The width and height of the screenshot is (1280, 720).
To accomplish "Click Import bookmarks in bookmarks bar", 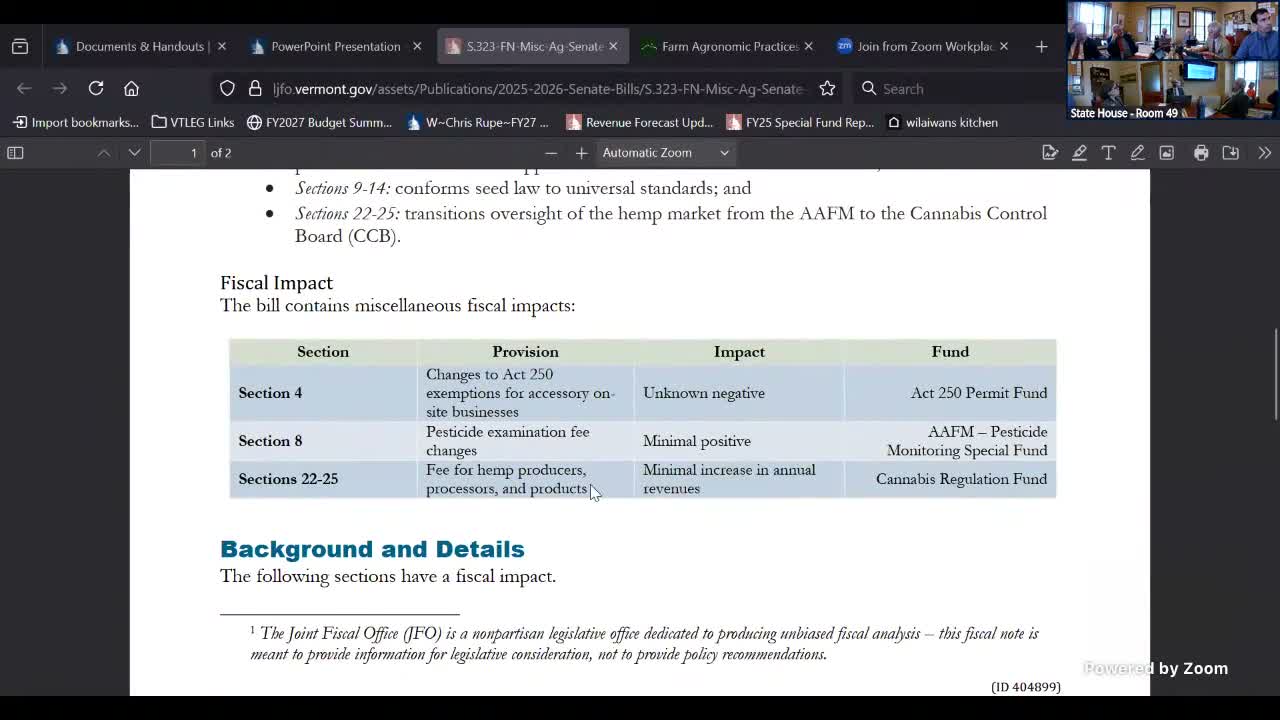I will [x=76, y=122].
